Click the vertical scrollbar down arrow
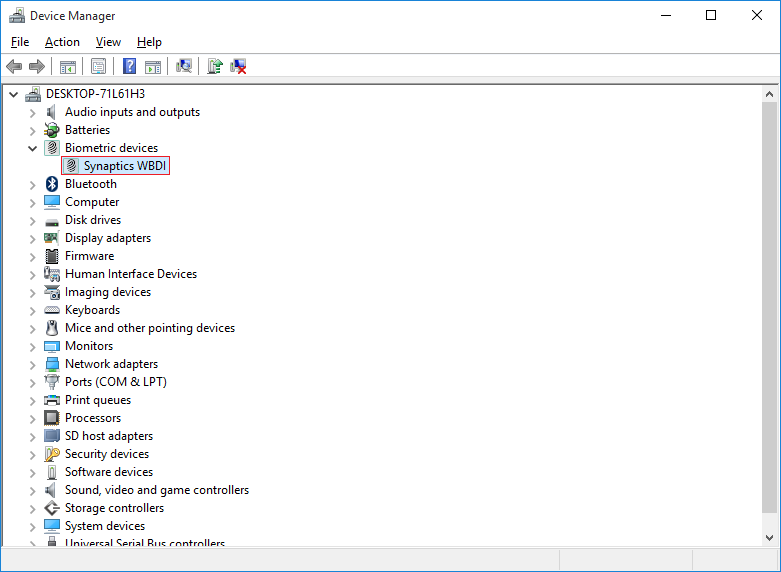The width and height of the screenshot is (781, 572). click(x=770, y=538)
